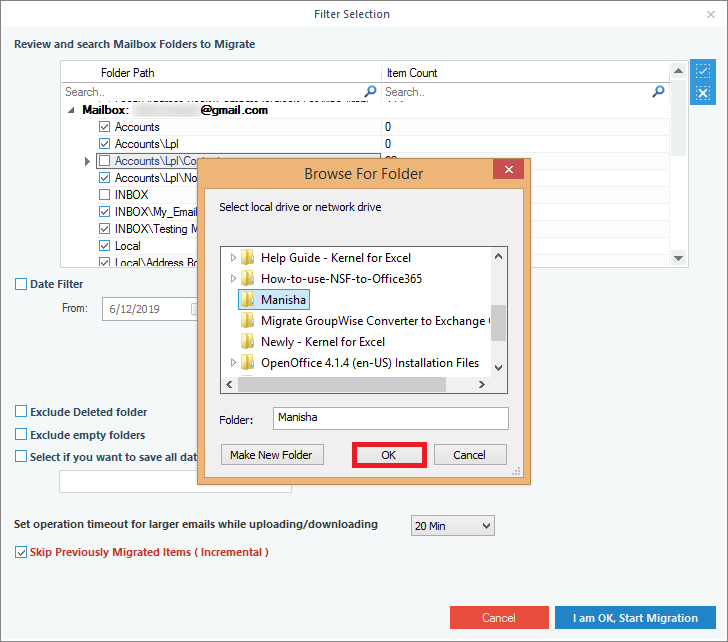Click the Newly - Kernel for Excel folder icon
The height and width of the screenshot is (642, 728).
[247, 342]
